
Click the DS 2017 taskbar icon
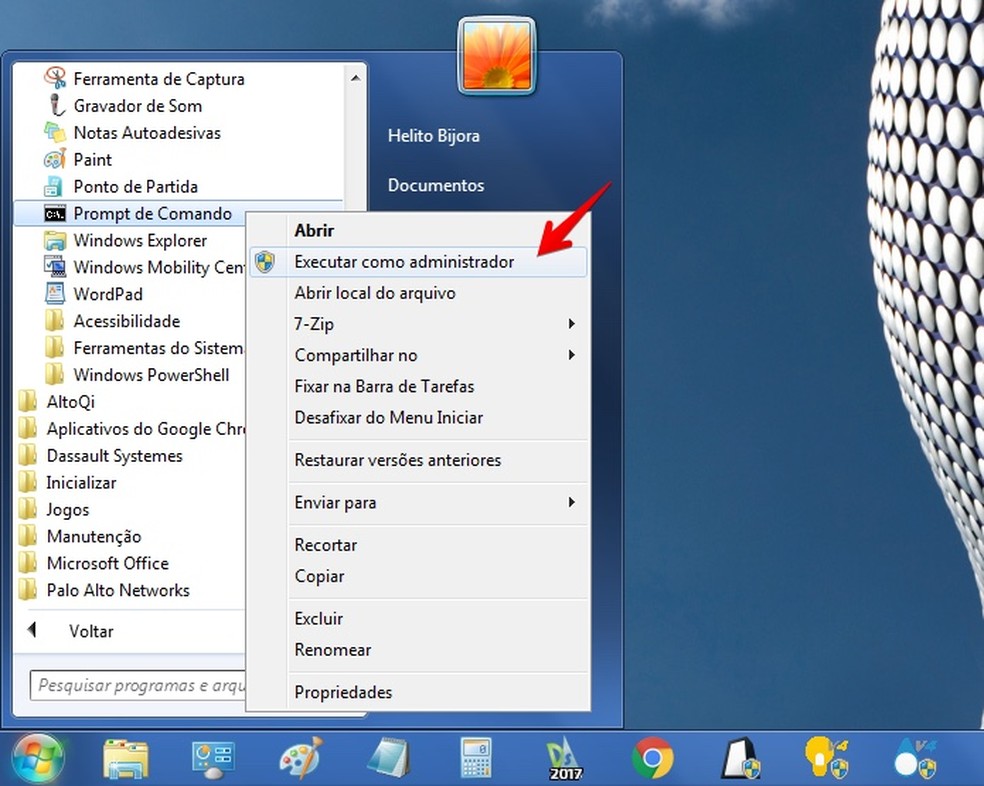[x=564, y=759]
